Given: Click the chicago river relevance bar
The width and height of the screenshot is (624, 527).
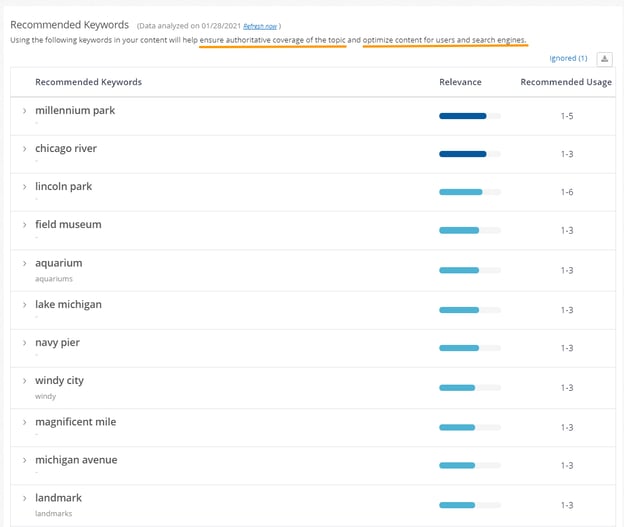Looking at the screenshot, I should pyautogui.click(x=470, y=154).
